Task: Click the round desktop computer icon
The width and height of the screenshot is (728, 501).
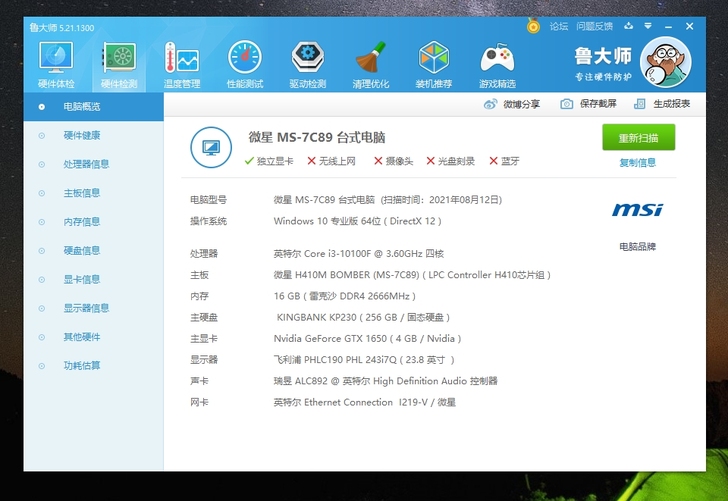Action: [211, 147]
